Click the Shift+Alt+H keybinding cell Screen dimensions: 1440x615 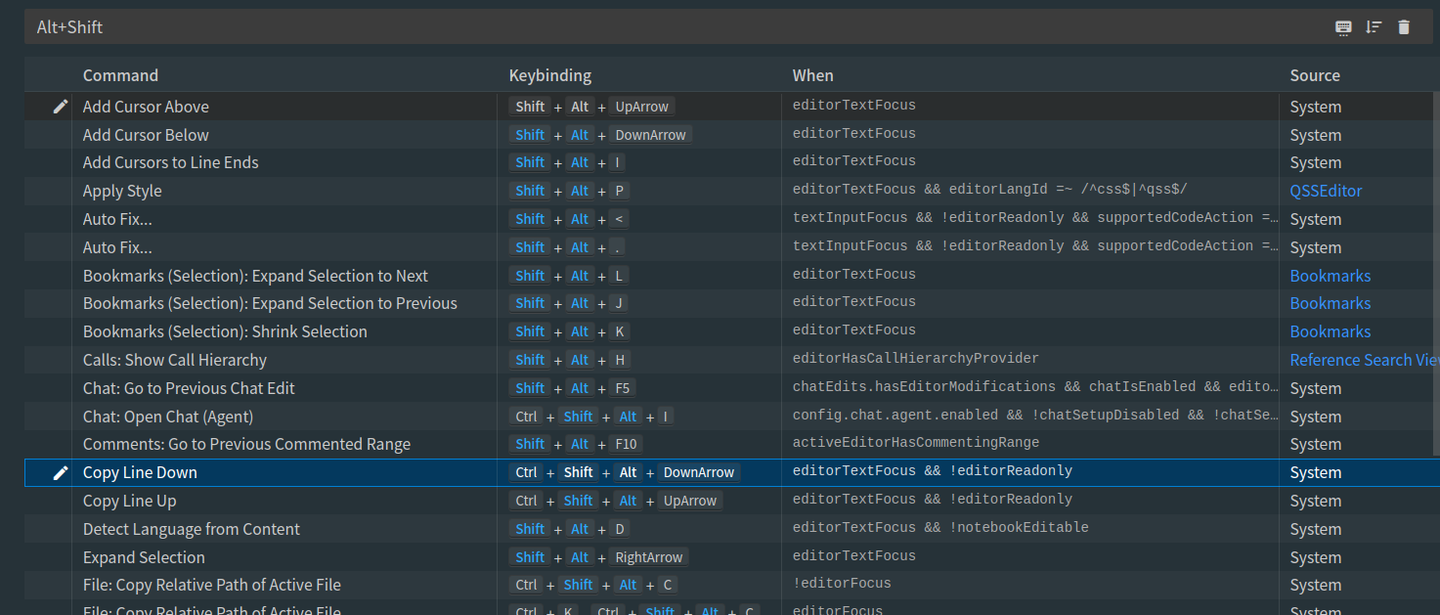(x=570, y=360)
